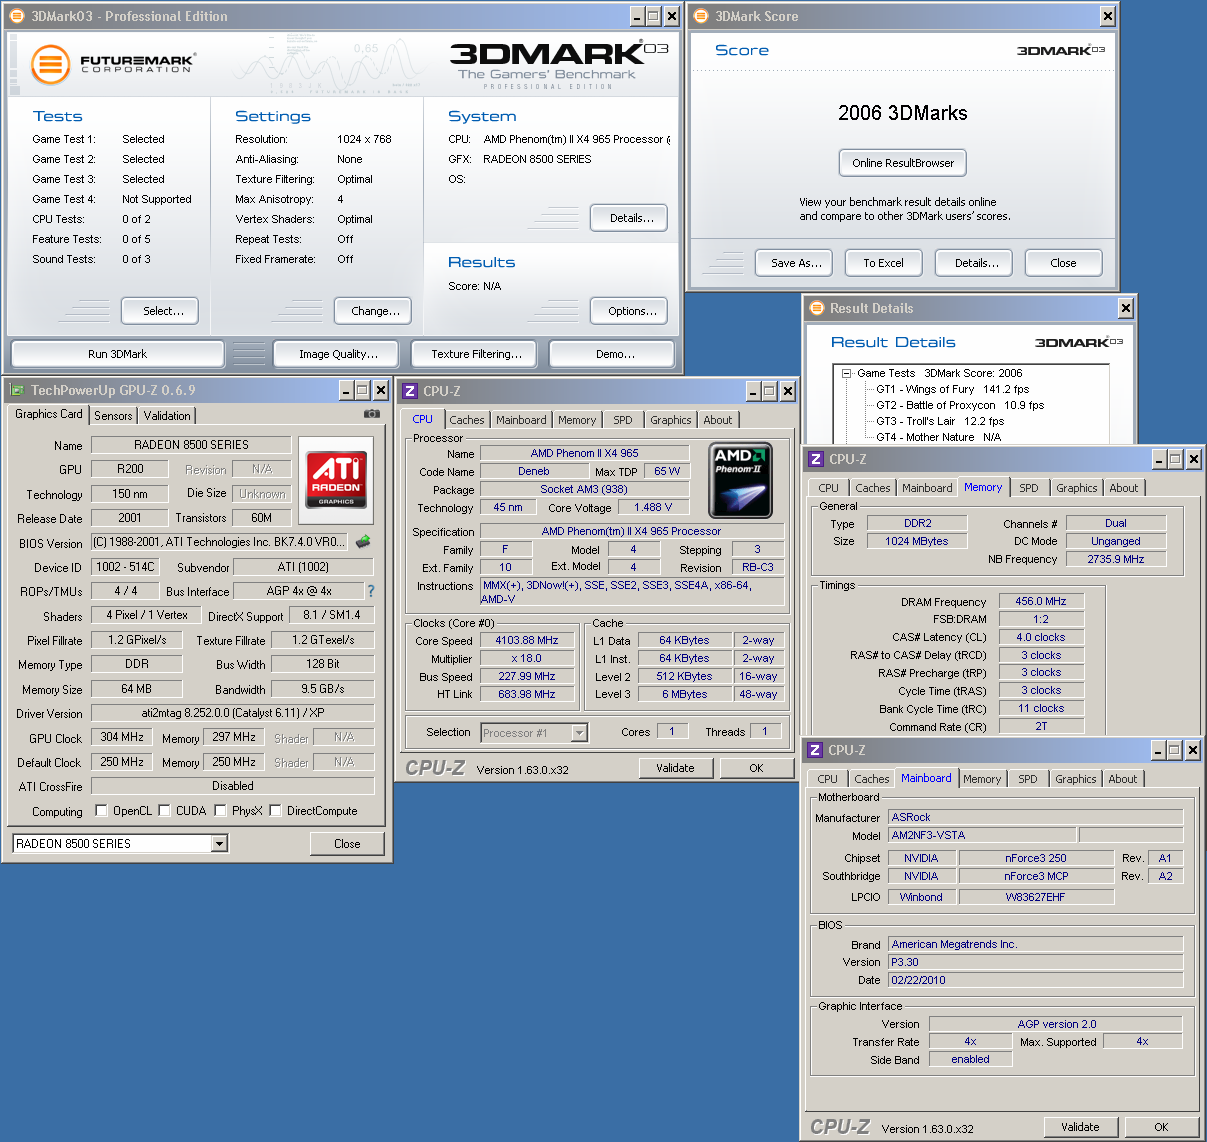This screenshot has width=1207, height=1142.
Task: Click the 2006 3DMarks score text
Action: (x=902, y=113)
